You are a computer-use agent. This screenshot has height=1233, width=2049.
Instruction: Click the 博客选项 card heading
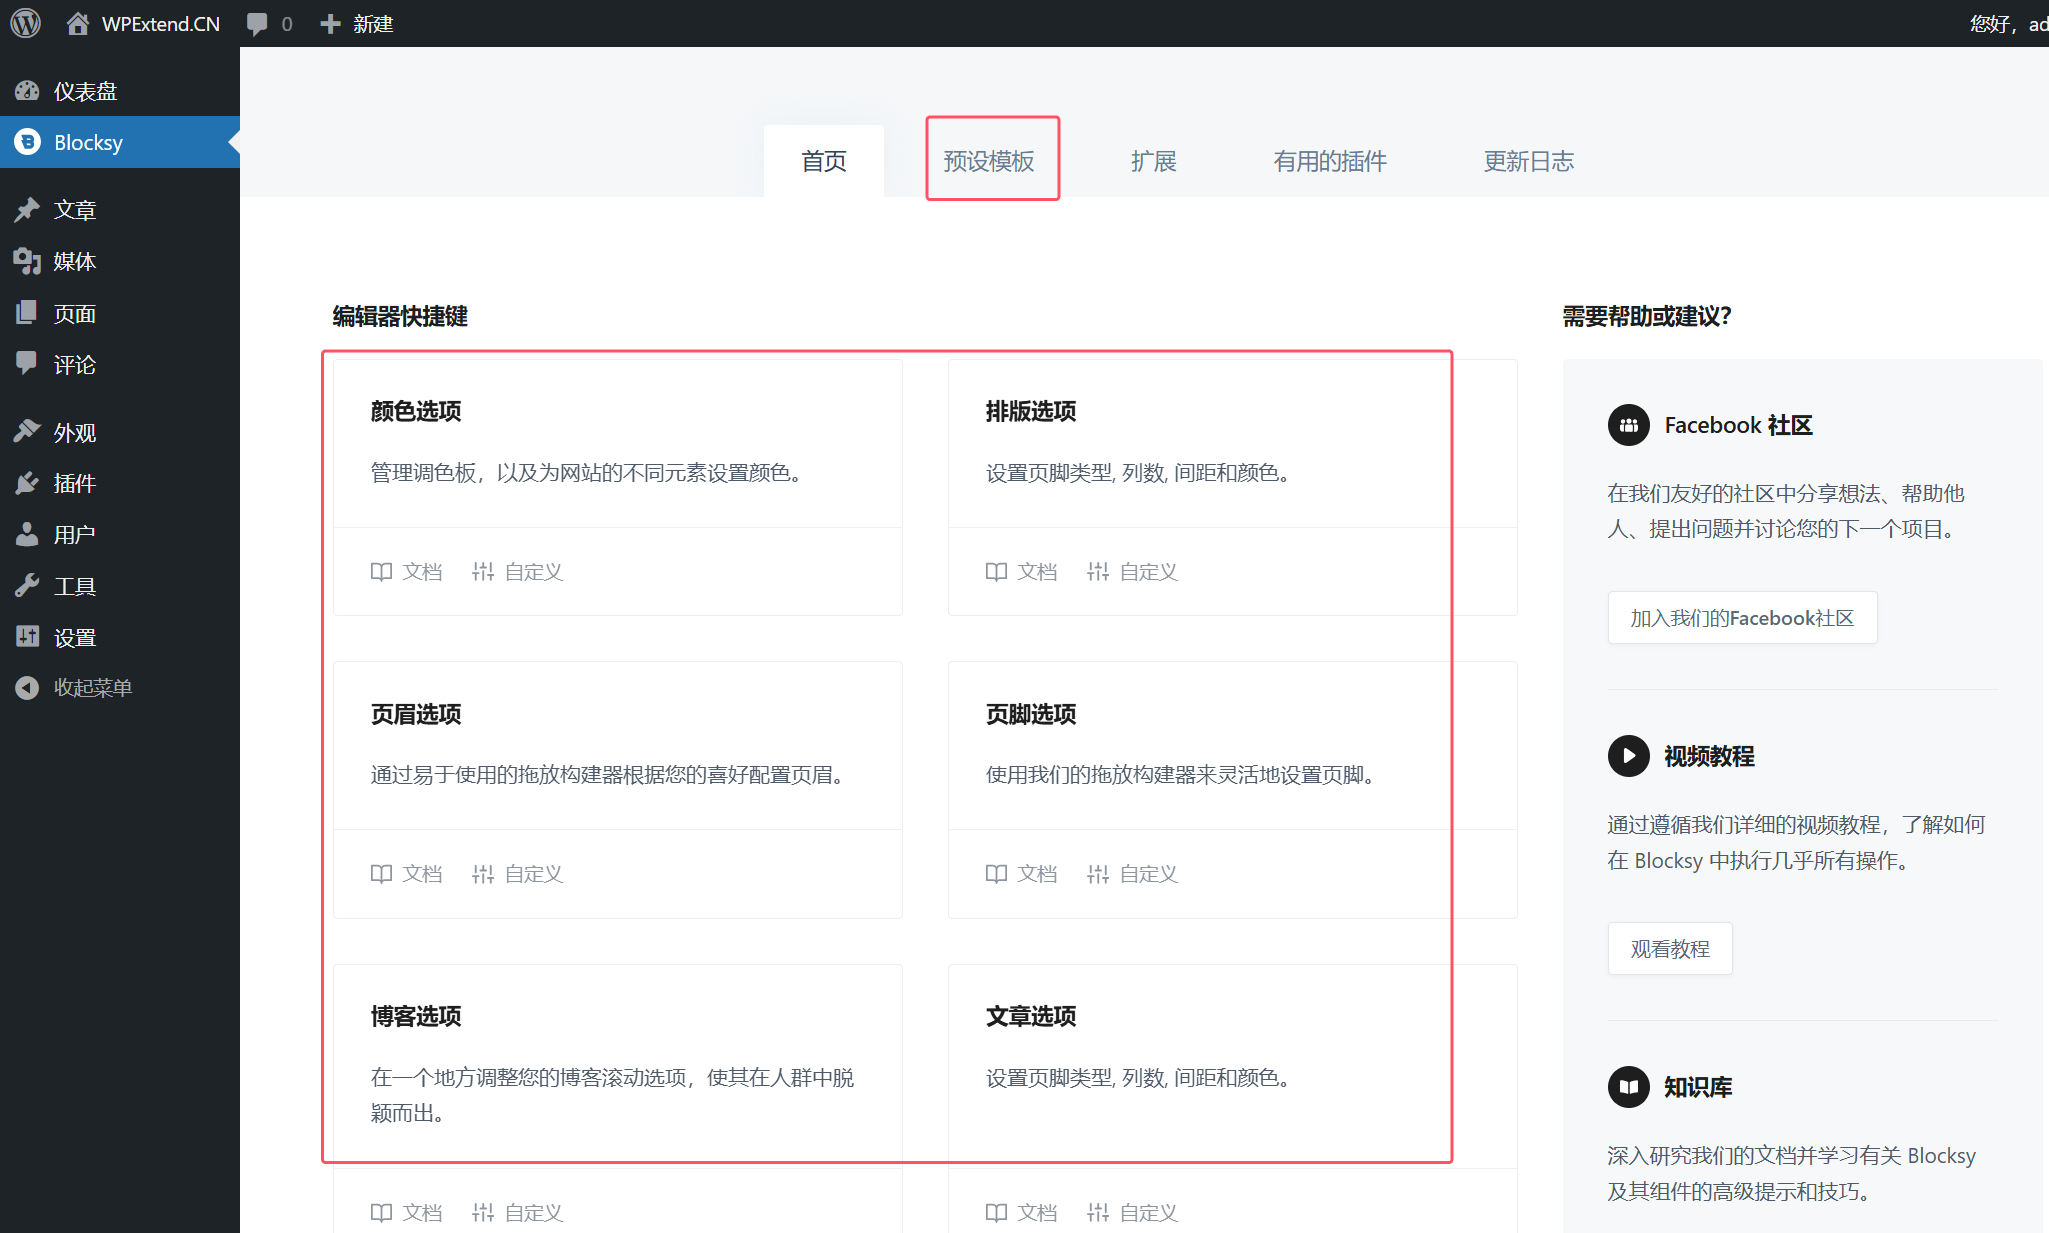(416, 1016)
